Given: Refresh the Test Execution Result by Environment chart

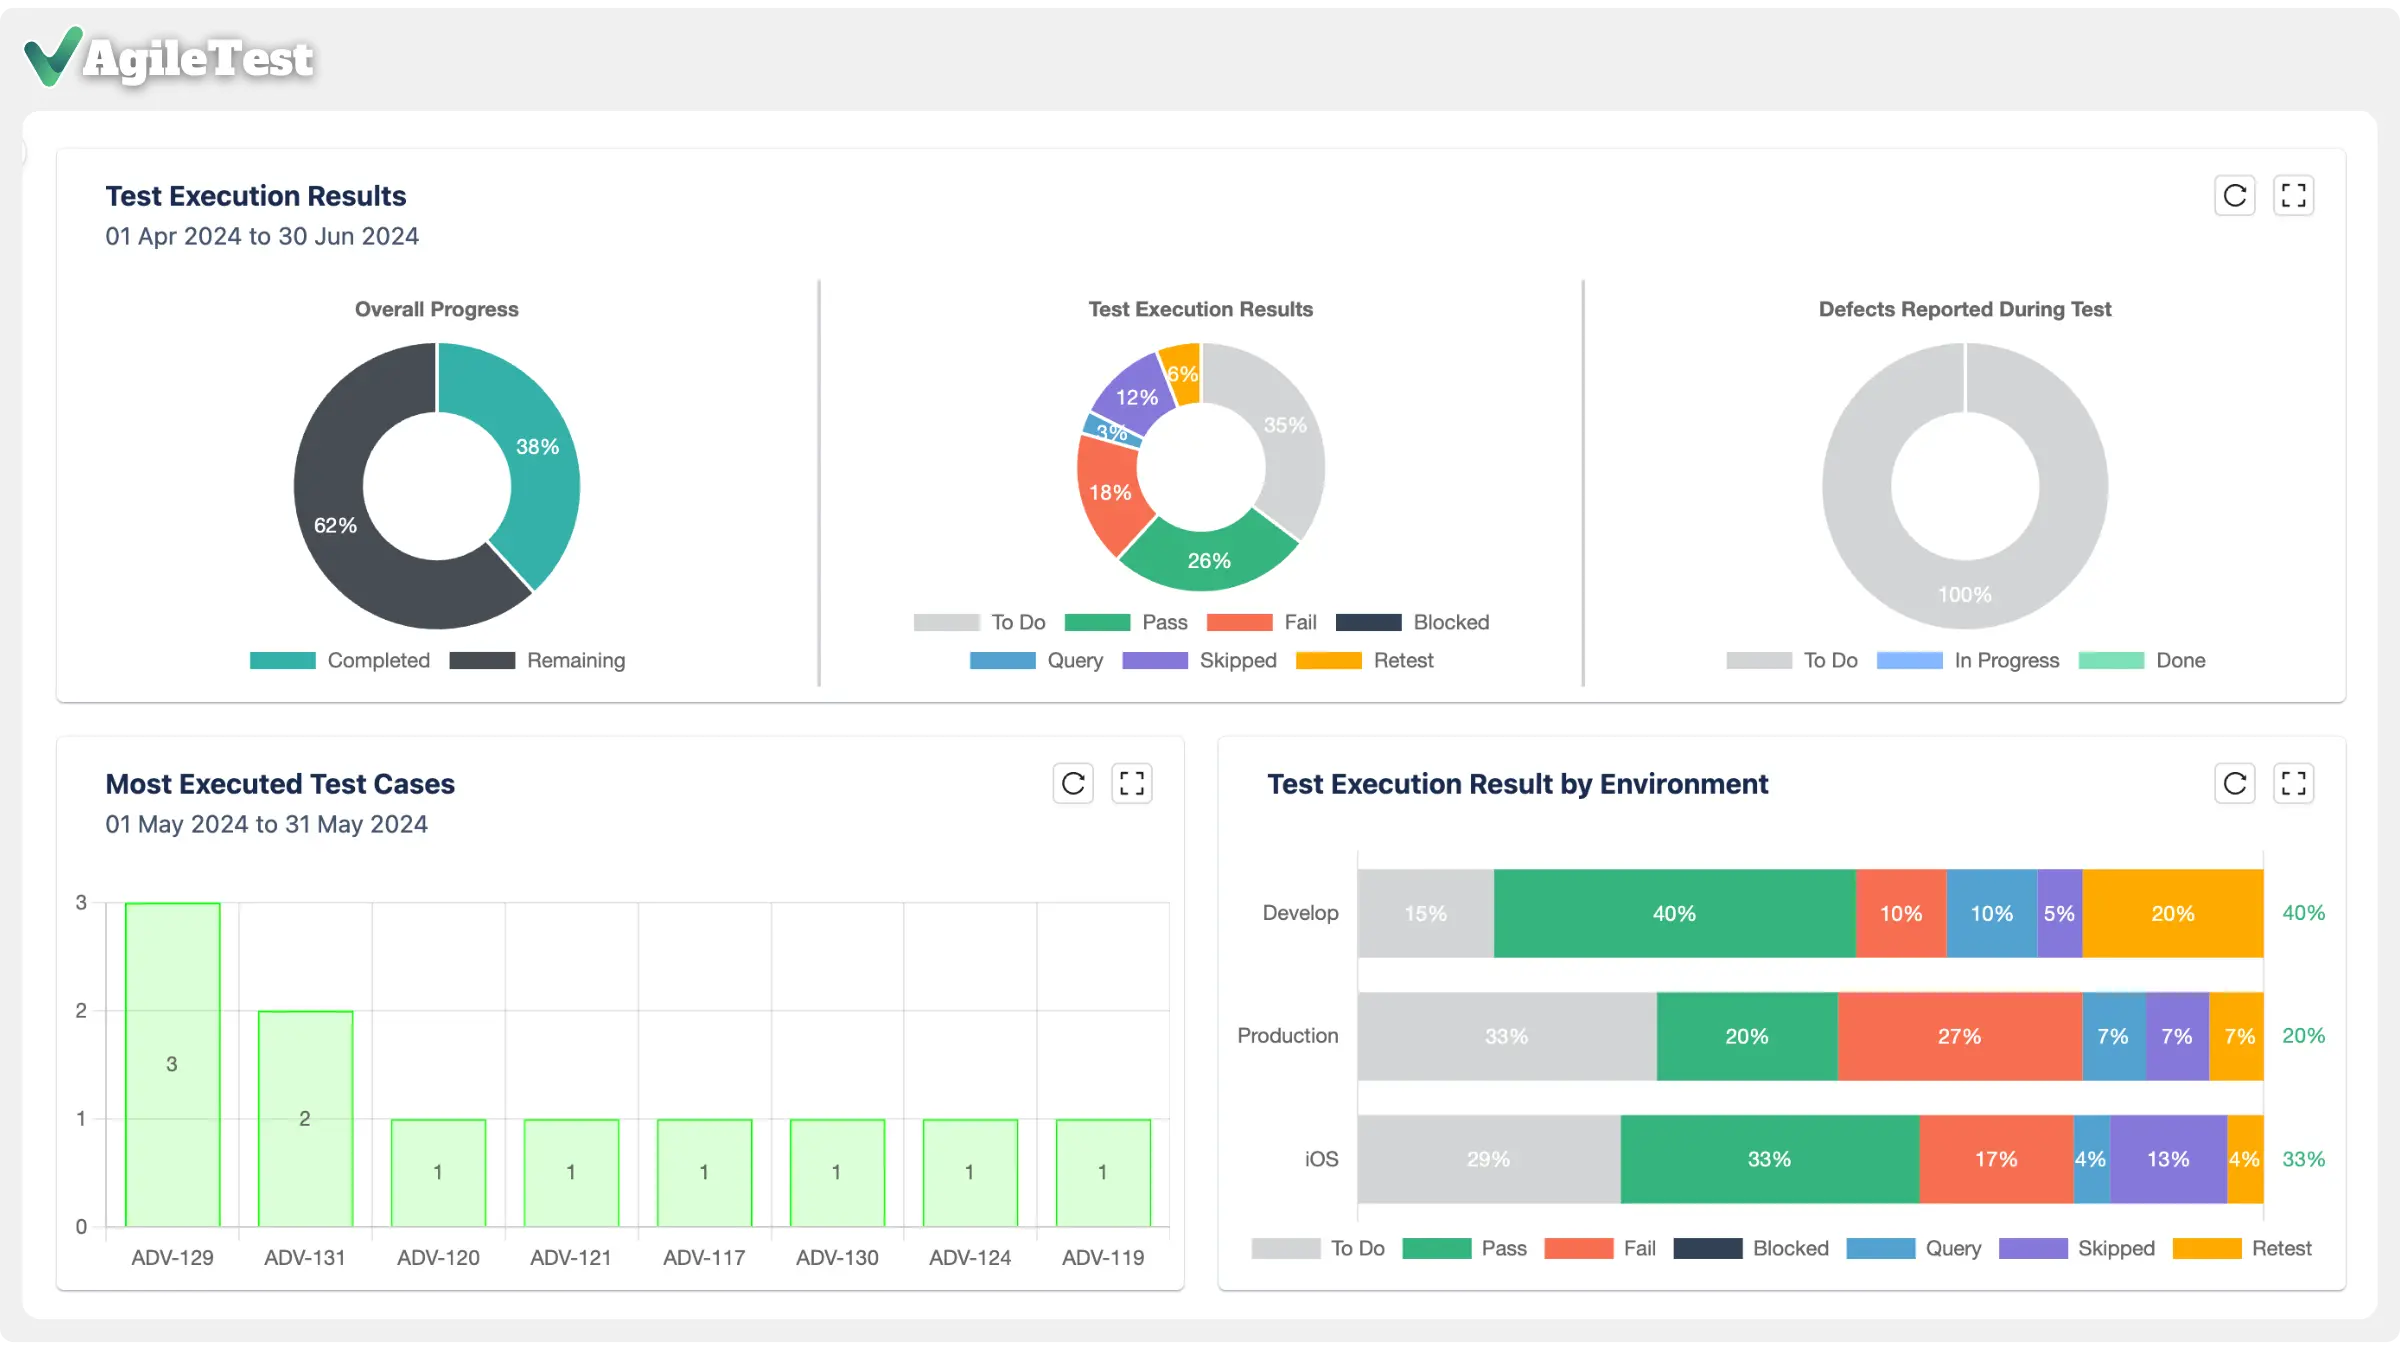Looking at the screenshot, I should click(x=2236, y=783).
